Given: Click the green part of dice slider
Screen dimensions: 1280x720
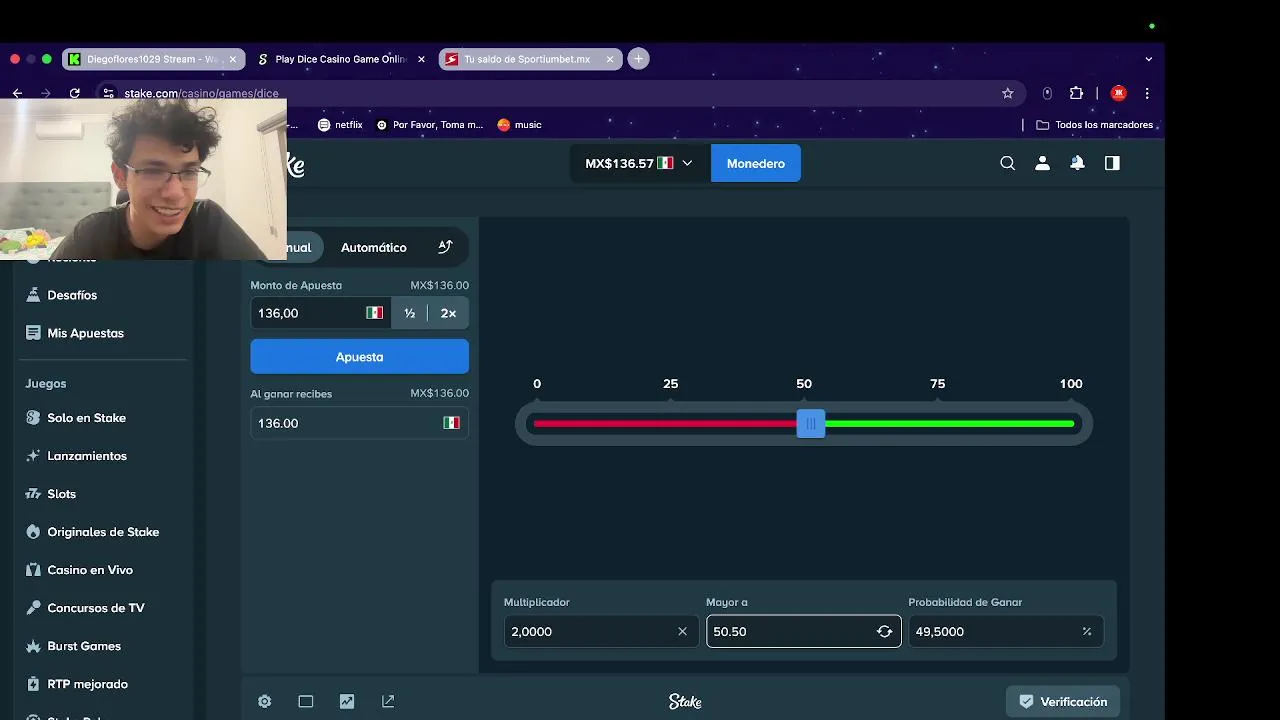Looking at the screenshot, I should [949, 424].
